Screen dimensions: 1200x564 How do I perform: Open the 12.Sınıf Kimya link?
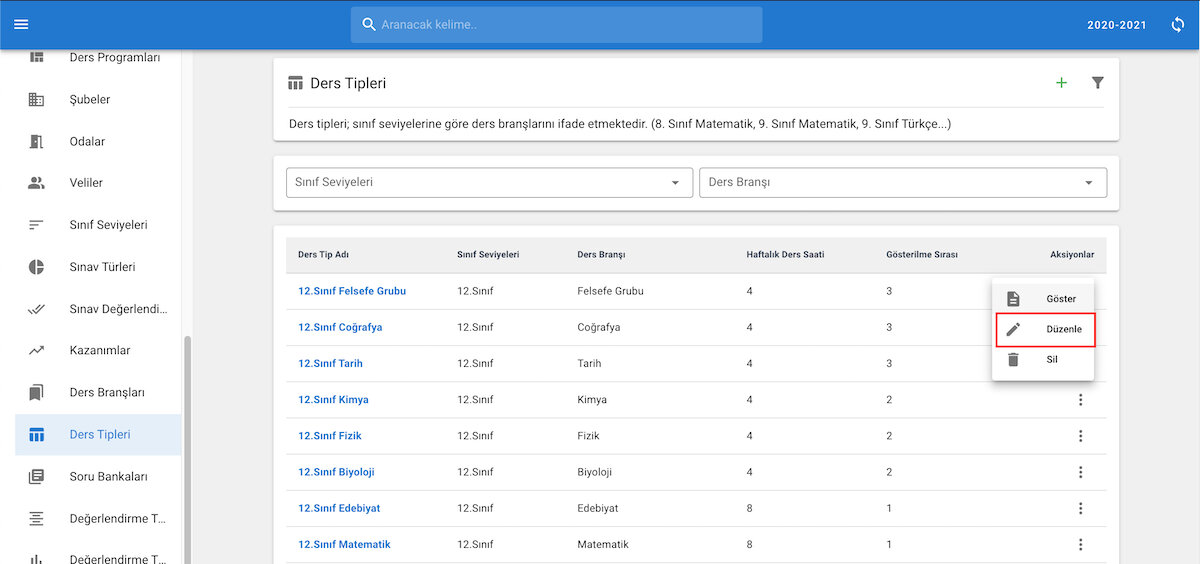pos(333,400)
